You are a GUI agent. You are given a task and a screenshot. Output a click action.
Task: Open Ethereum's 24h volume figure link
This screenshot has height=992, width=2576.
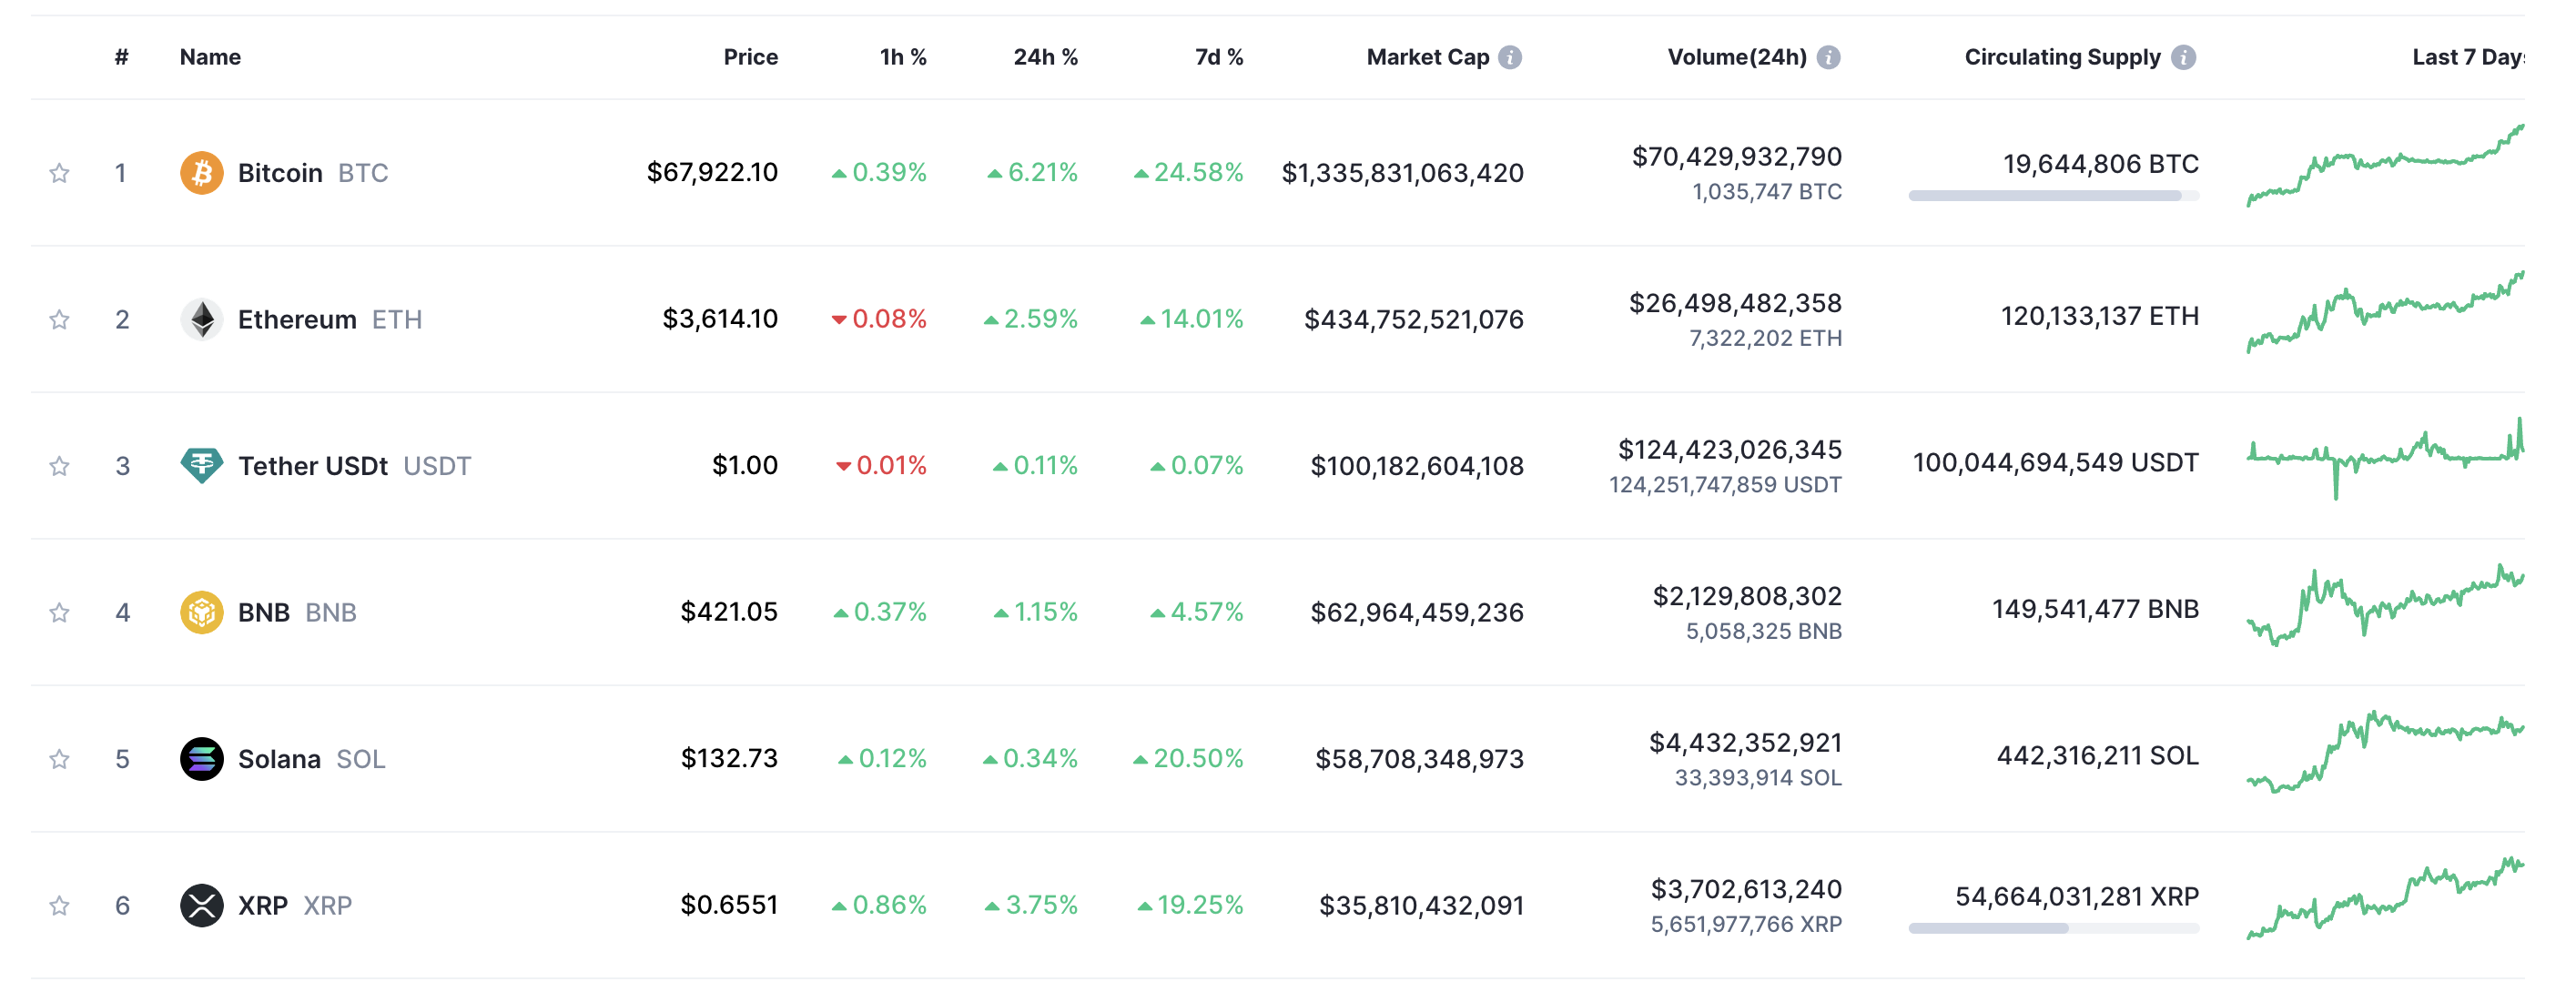coord(1734,303)
